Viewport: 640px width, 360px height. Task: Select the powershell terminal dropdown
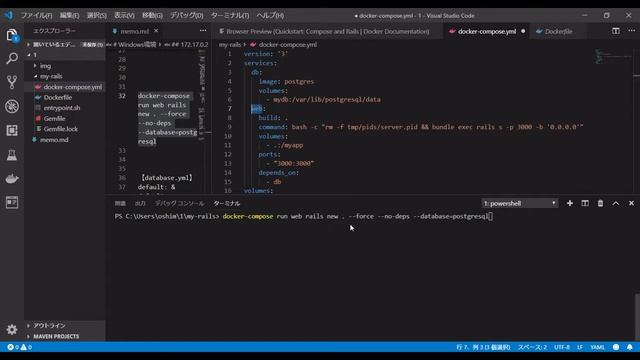[520, 203]
